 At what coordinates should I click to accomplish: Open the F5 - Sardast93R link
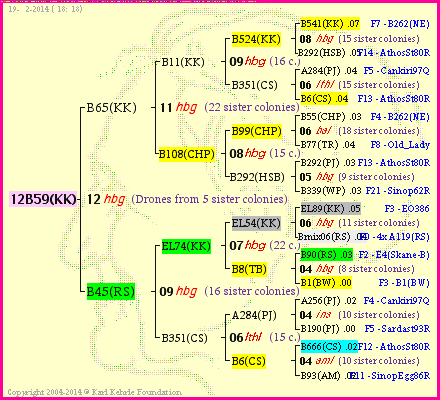(397, 329)
